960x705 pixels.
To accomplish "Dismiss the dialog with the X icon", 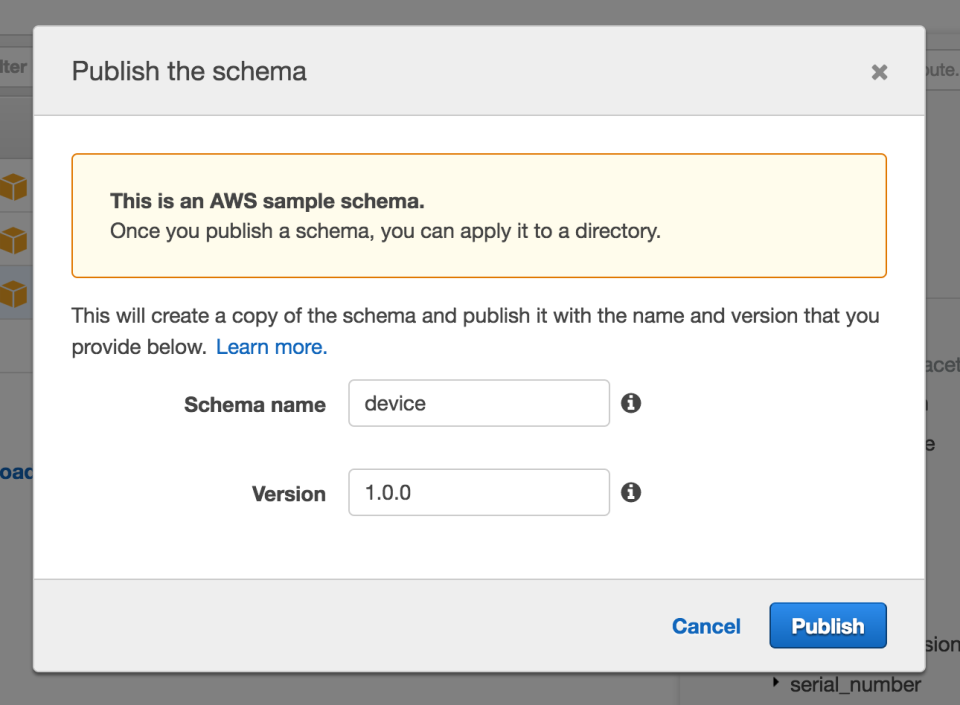I will click(x=879, y=71).
